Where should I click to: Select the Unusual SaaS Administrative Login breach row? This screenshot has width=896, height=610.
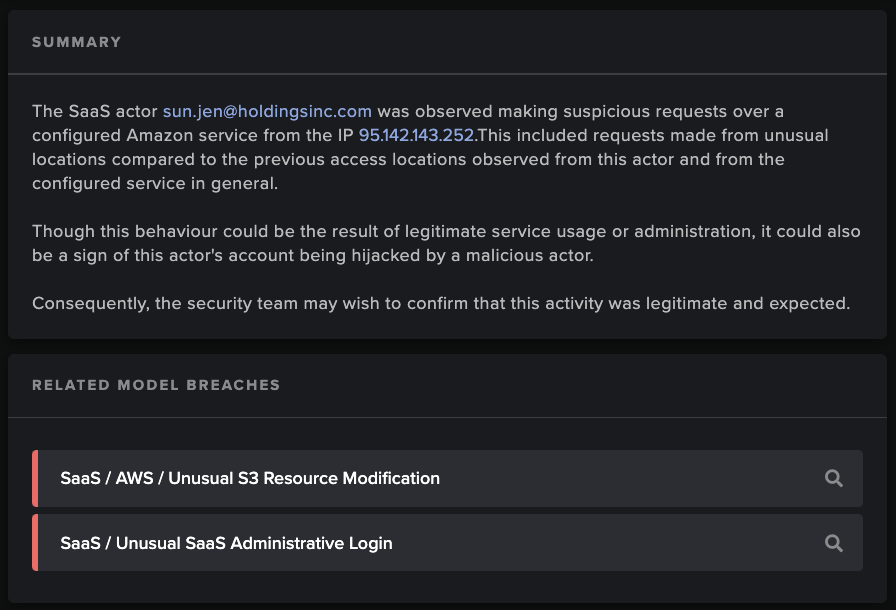click(x=447, y=543)
